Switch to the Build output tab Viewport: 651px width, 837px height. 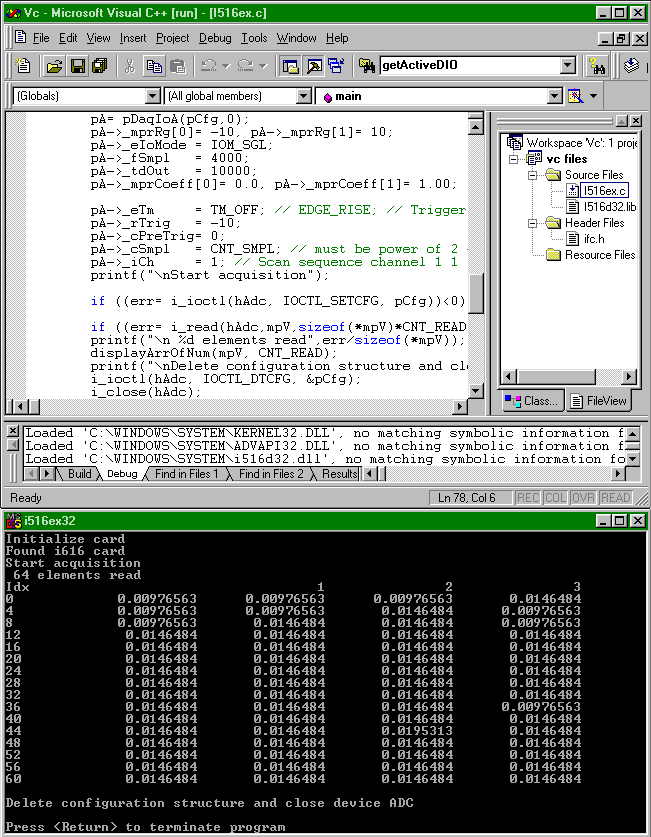80,473
